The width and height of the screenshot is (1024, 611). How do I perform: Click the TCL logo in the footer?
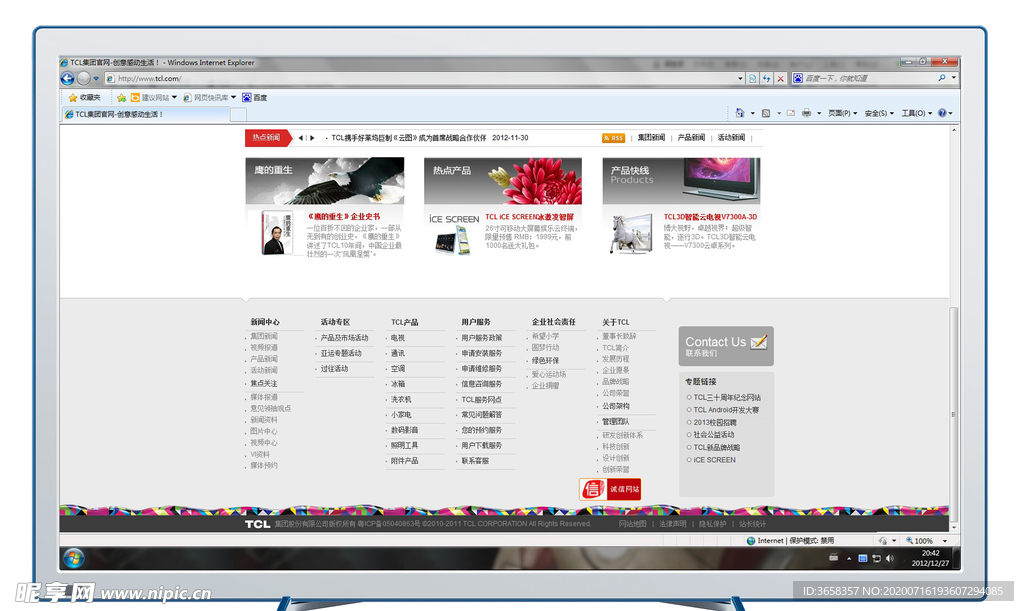tap(257, 524)
